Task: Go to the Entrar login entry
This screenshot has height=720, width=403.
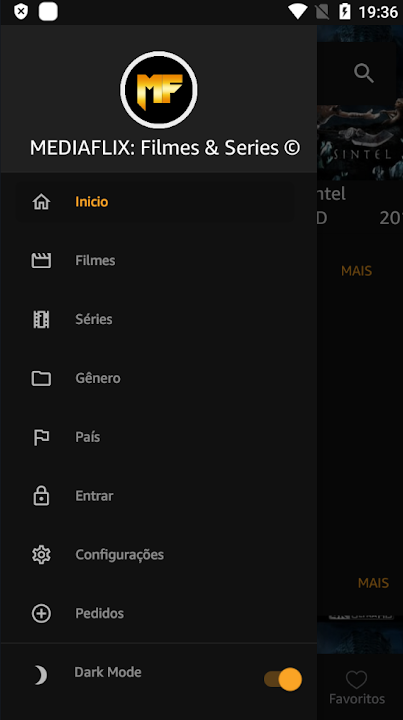Action: pos(158,495)
